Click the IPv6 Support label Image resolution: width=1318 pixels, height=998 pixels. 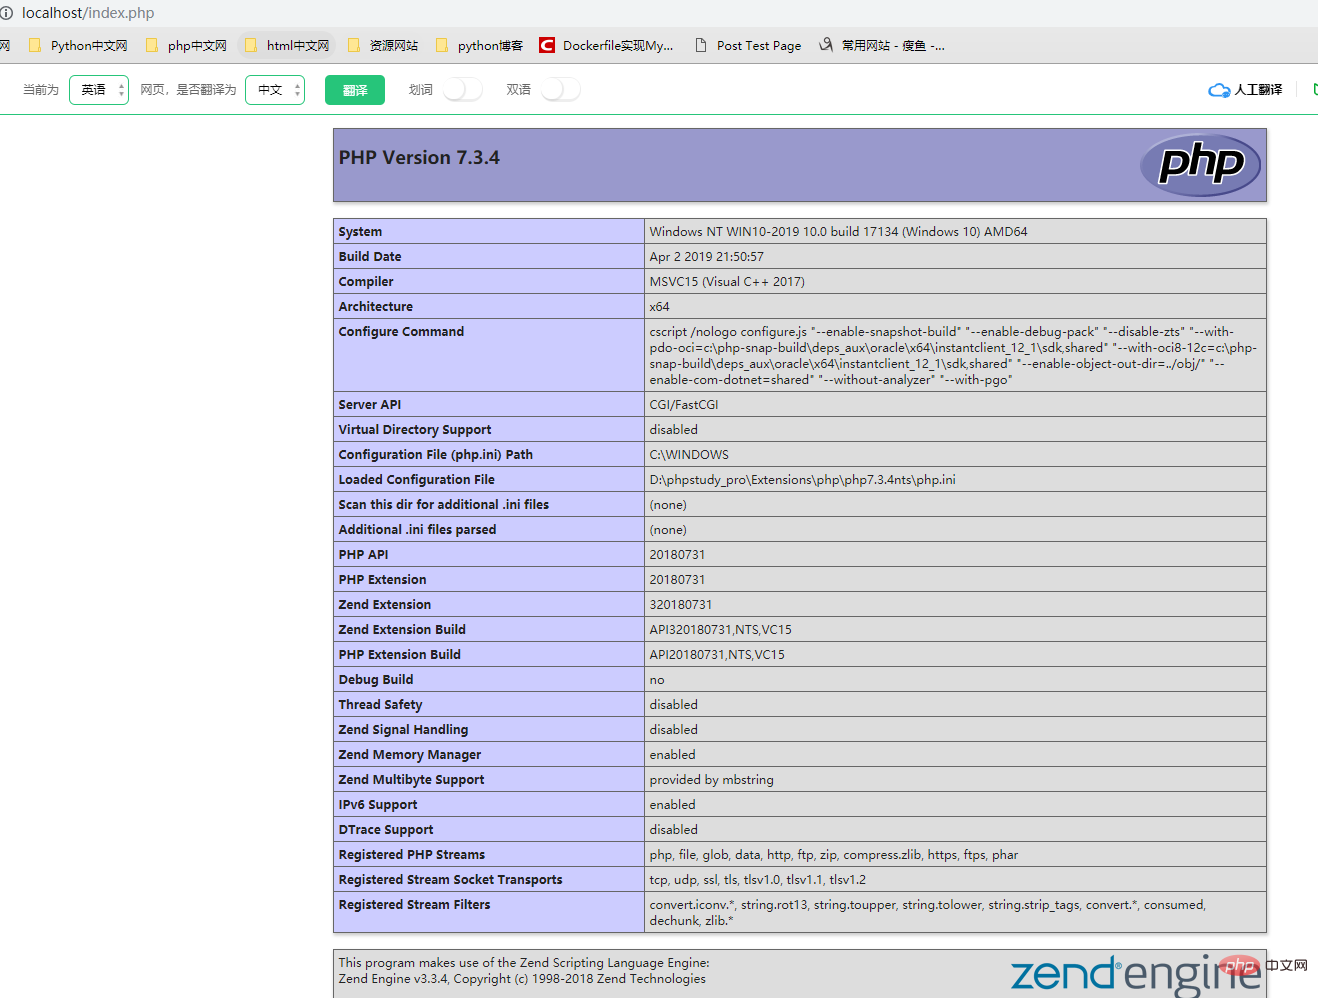[378, 804]
